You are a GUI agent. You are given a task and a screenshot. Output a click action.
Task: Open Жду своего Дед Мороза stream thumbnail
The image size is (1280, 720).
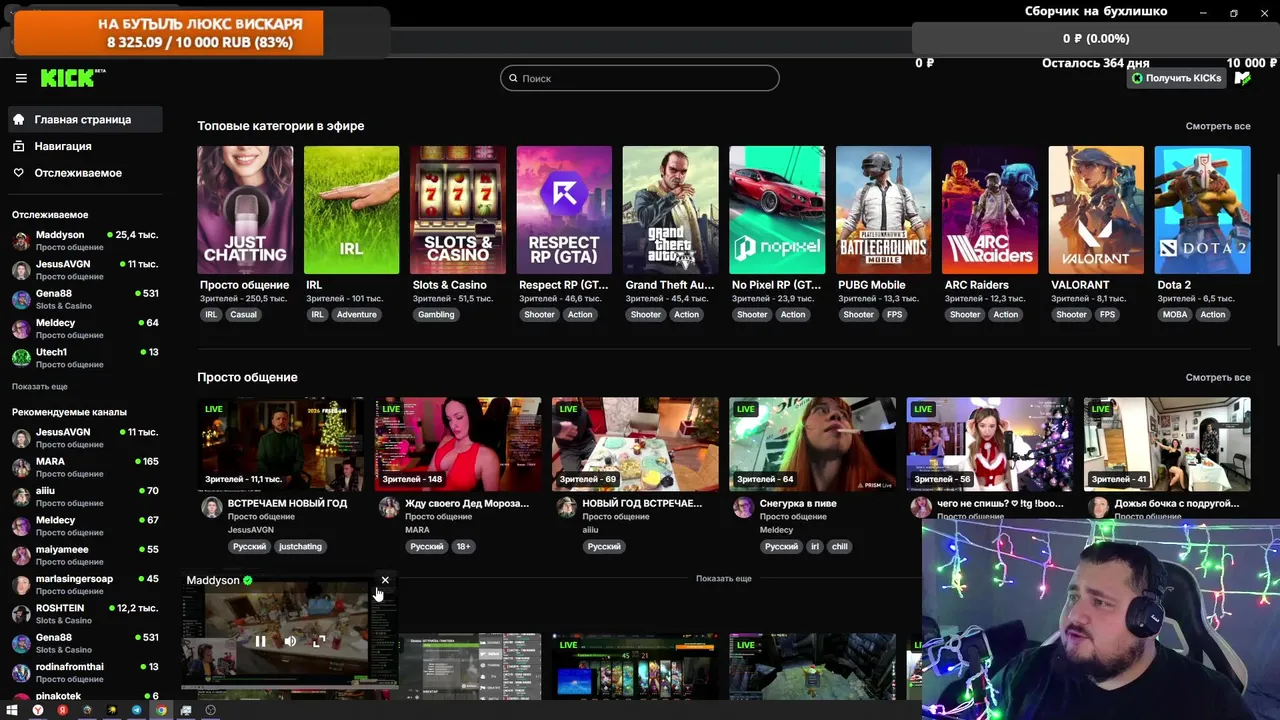pyautogui.click(x=458, y=444)
